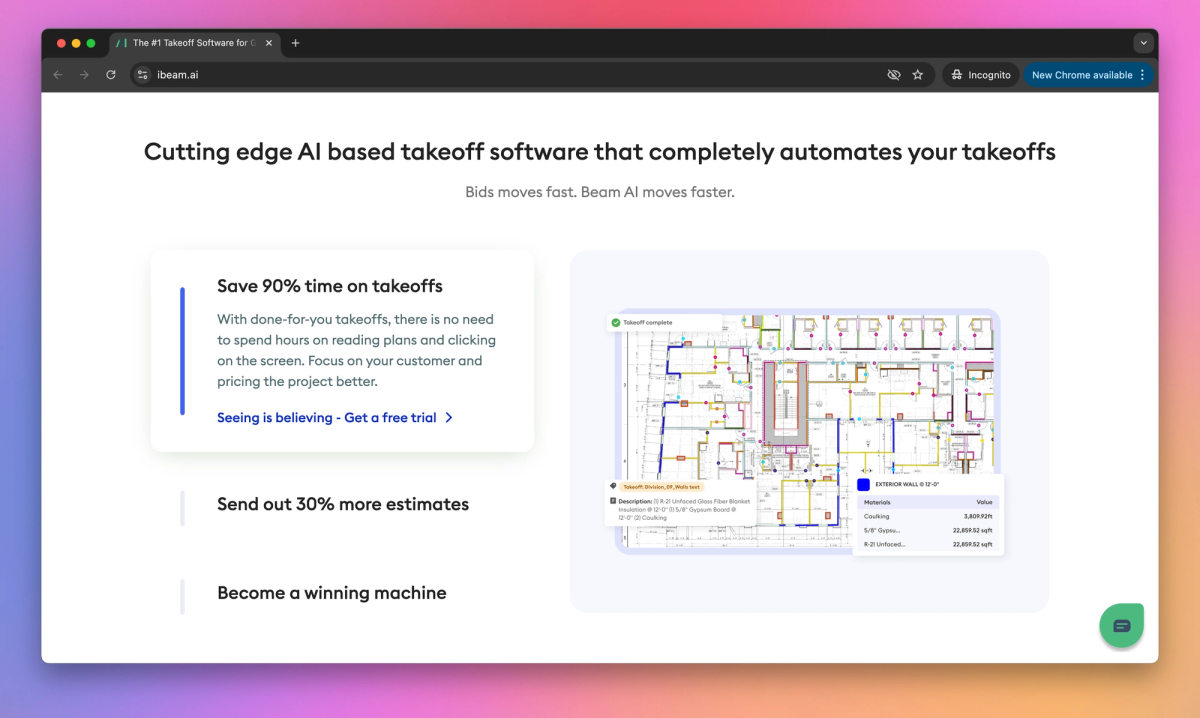This screenshot has width=1200, height=718.
Task: Click the Cutting edge AI headline
Action: (x=600, y=152)
